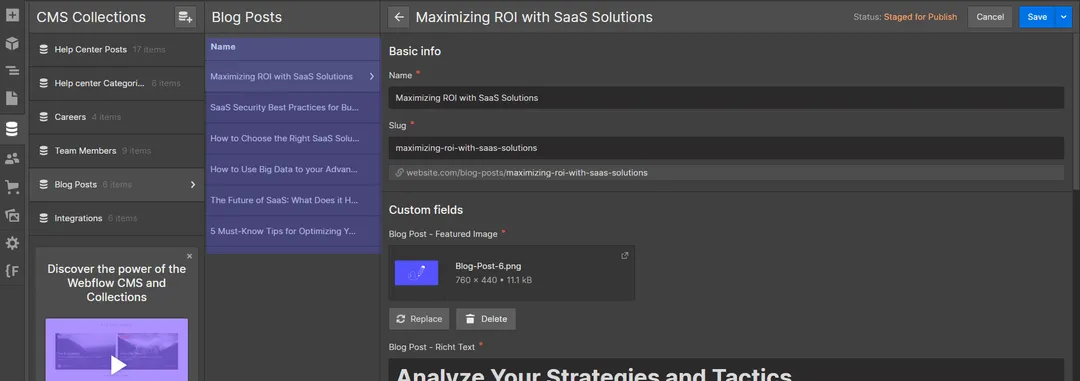The height and width of the screenshot is (381, 1080).
Task: Open the Help center Categories collection
Action: 117,83
